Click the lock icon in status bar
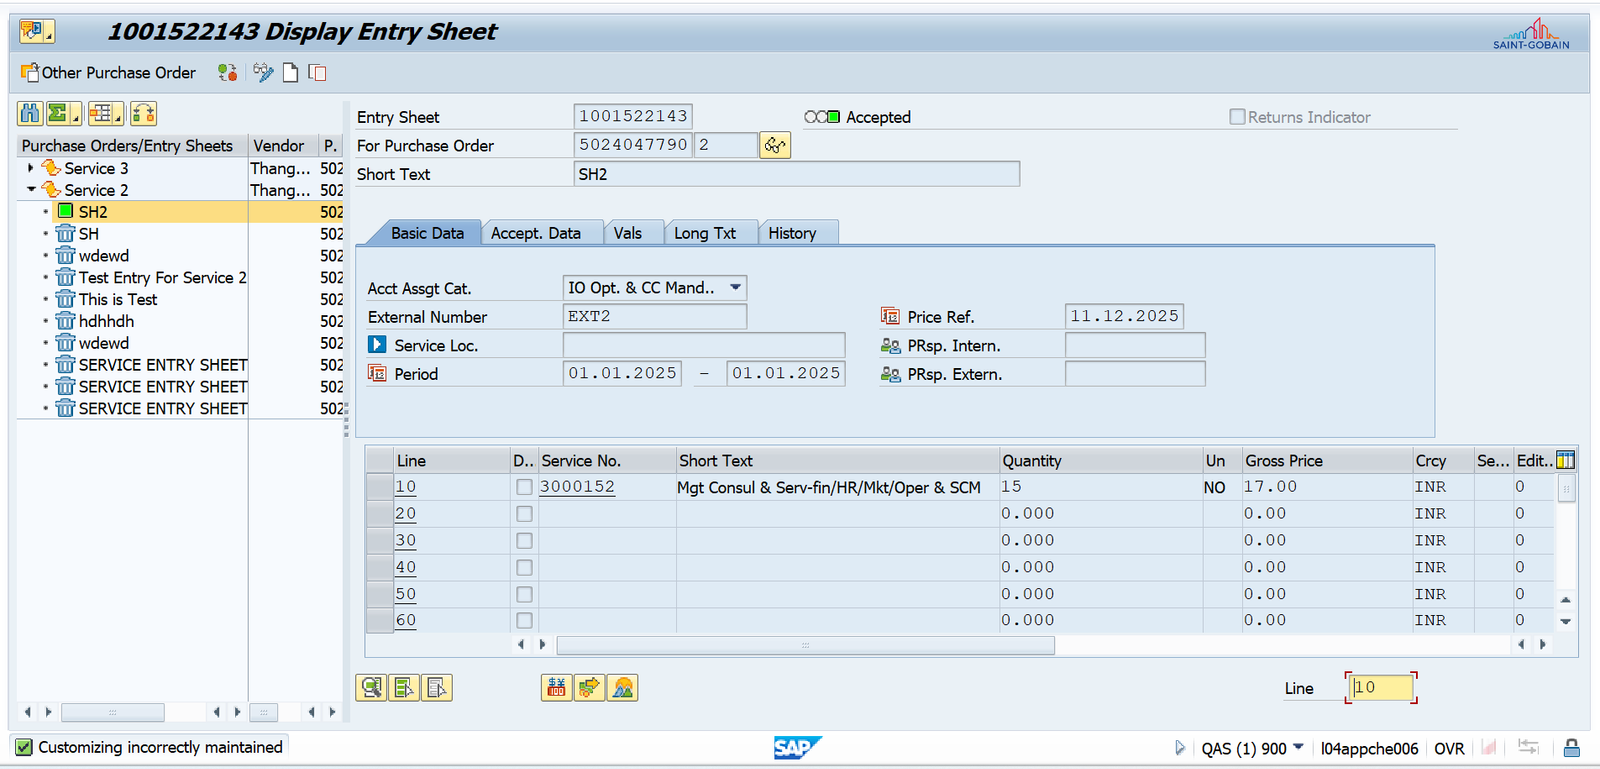Viewport: 1600px width, 769px height. [x=1571, y=748]
